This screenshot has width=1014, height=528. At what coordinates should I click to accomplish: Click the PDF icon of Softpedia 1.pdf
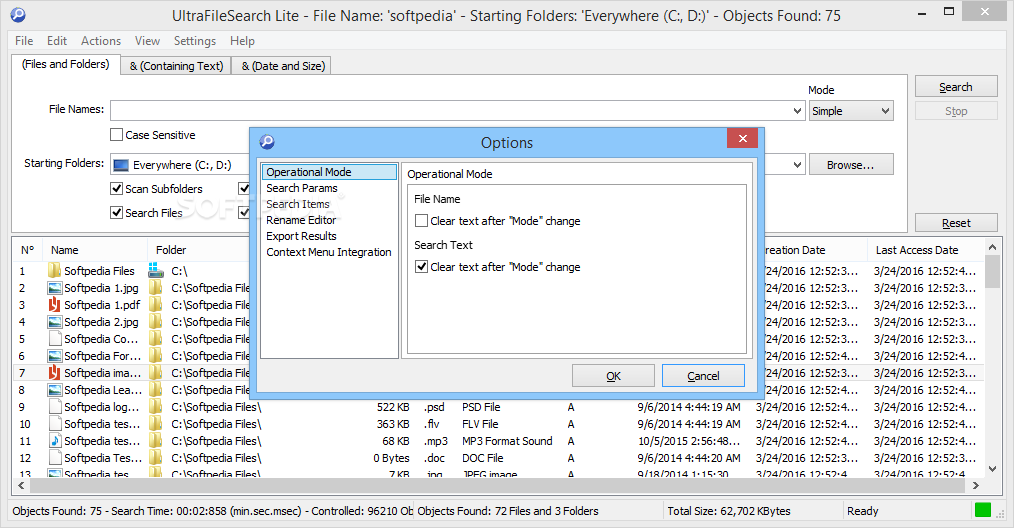point(54,305)
